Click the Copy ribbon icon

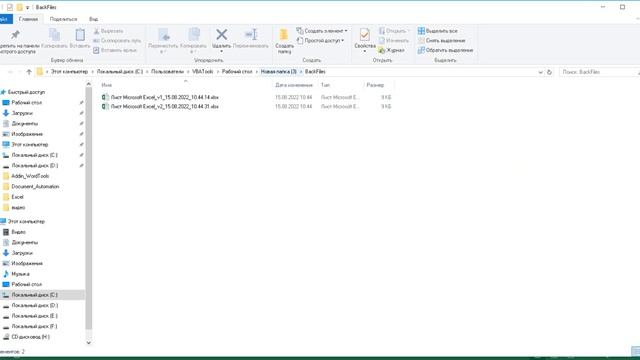(54, 35)
